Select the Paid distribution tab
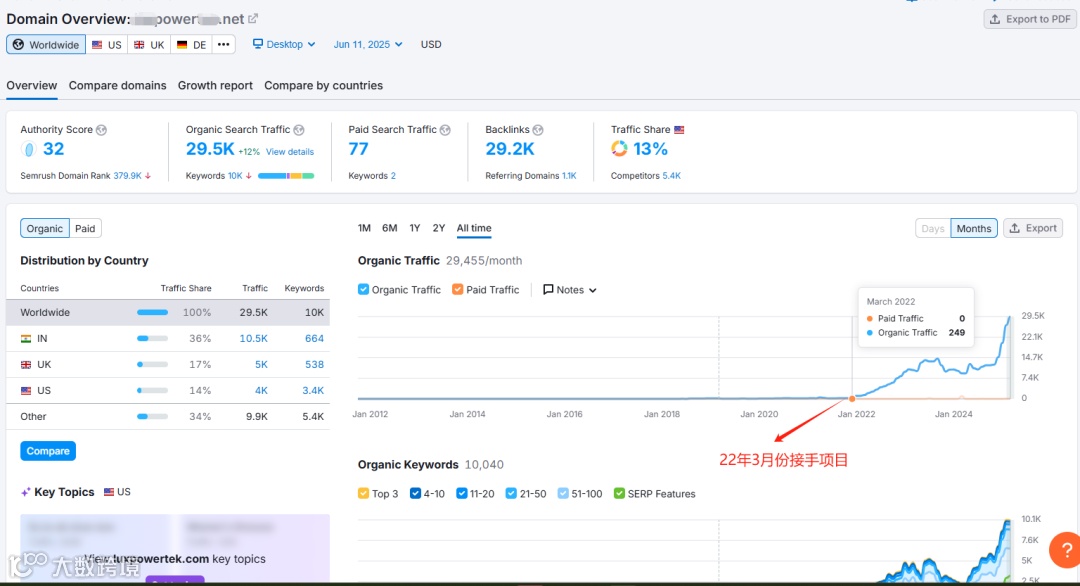 point(85,229)
